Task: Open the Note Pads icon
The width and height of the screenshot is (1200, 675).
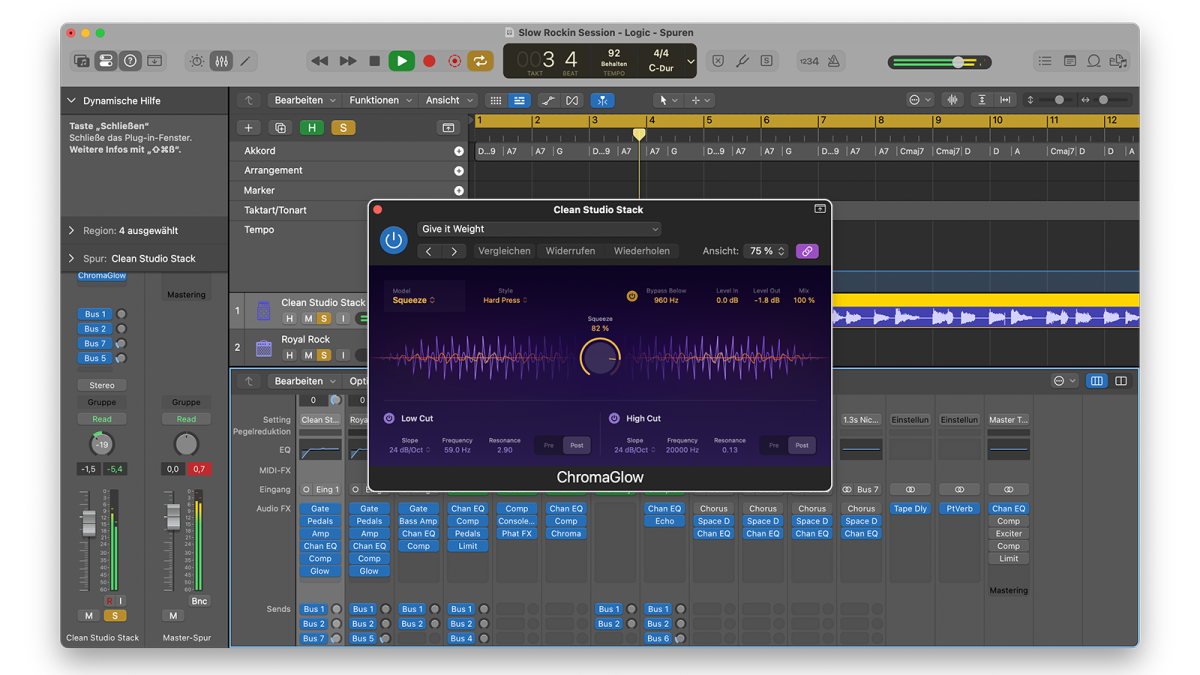Action: [1069, 61]
